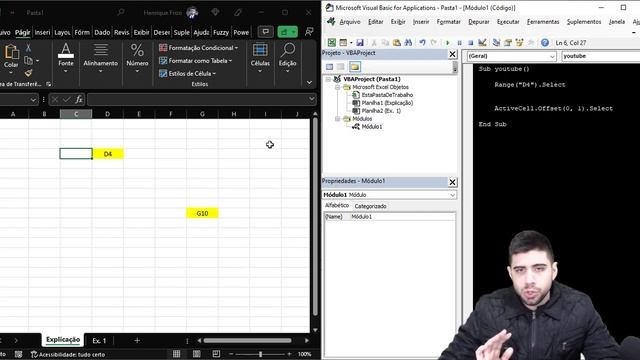Expand the Alinhamento group dropdown
Screen dimensions: 640x360
pyautogui.click(x=100, y=71)
